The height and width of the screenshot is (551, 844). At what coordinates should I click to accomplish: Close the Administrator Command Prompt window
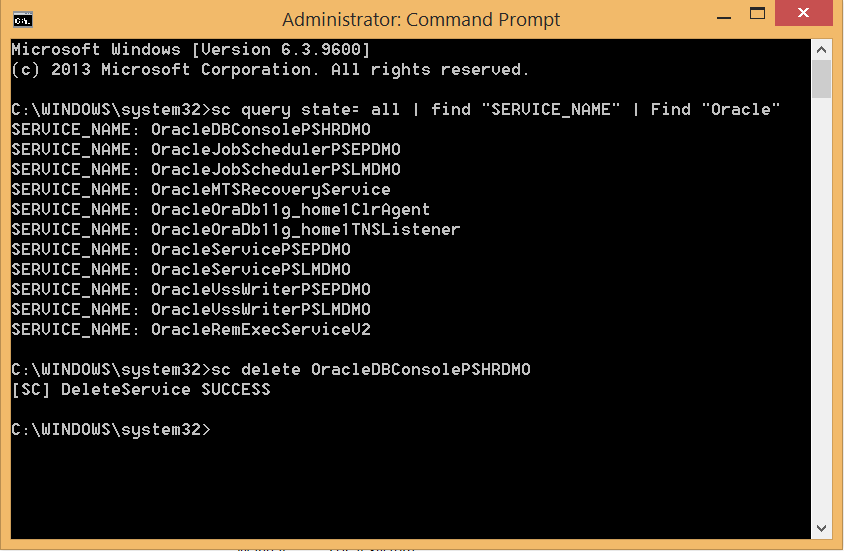pos(804,13)
